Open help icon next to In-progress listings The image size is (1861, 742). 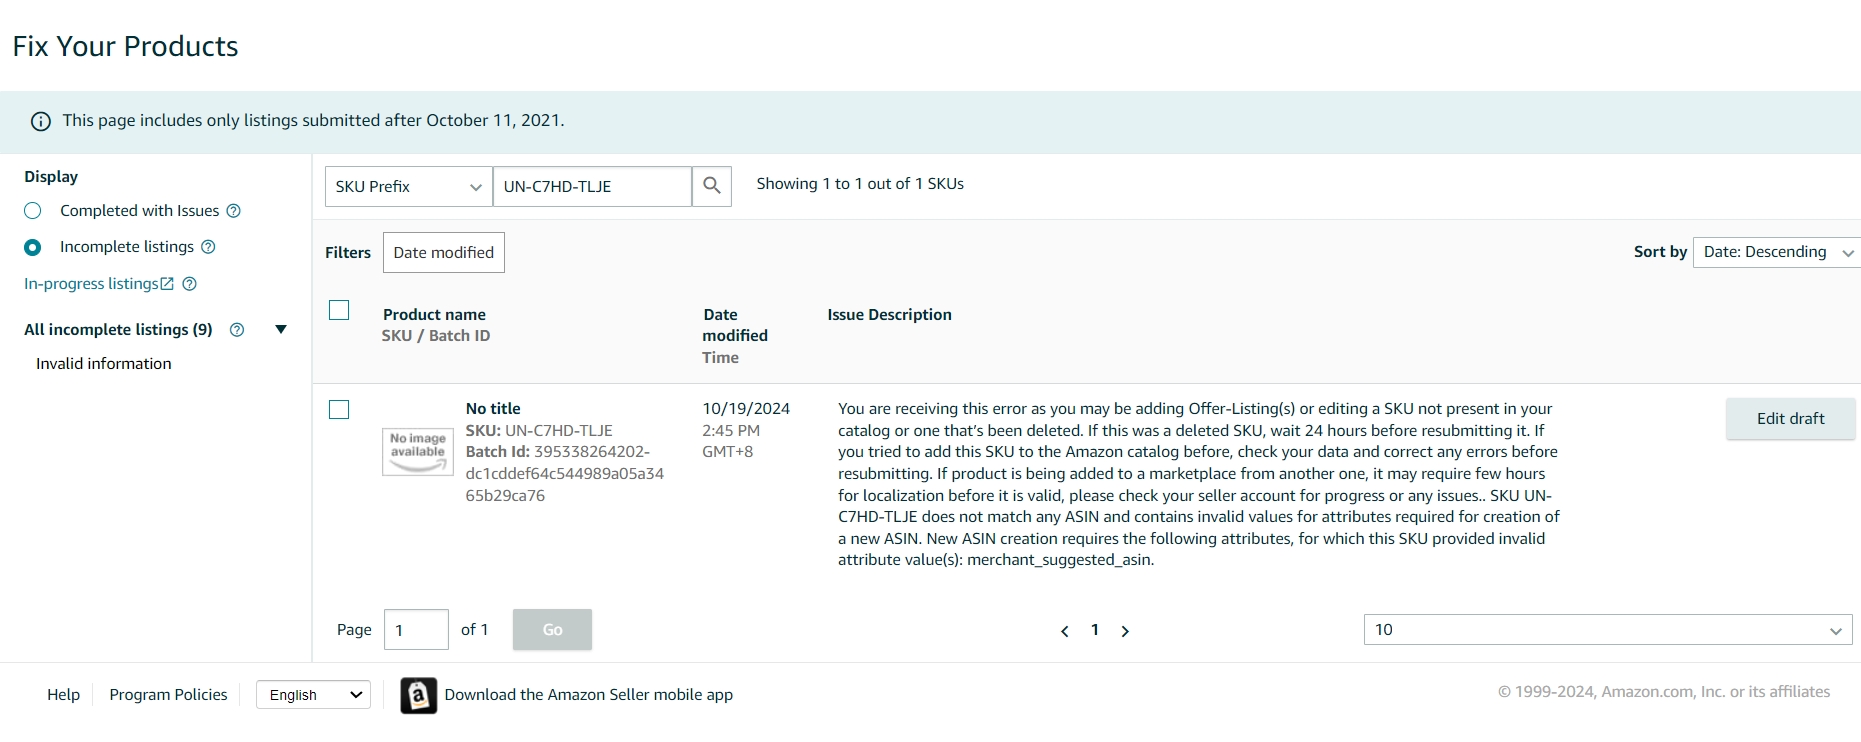190,284
